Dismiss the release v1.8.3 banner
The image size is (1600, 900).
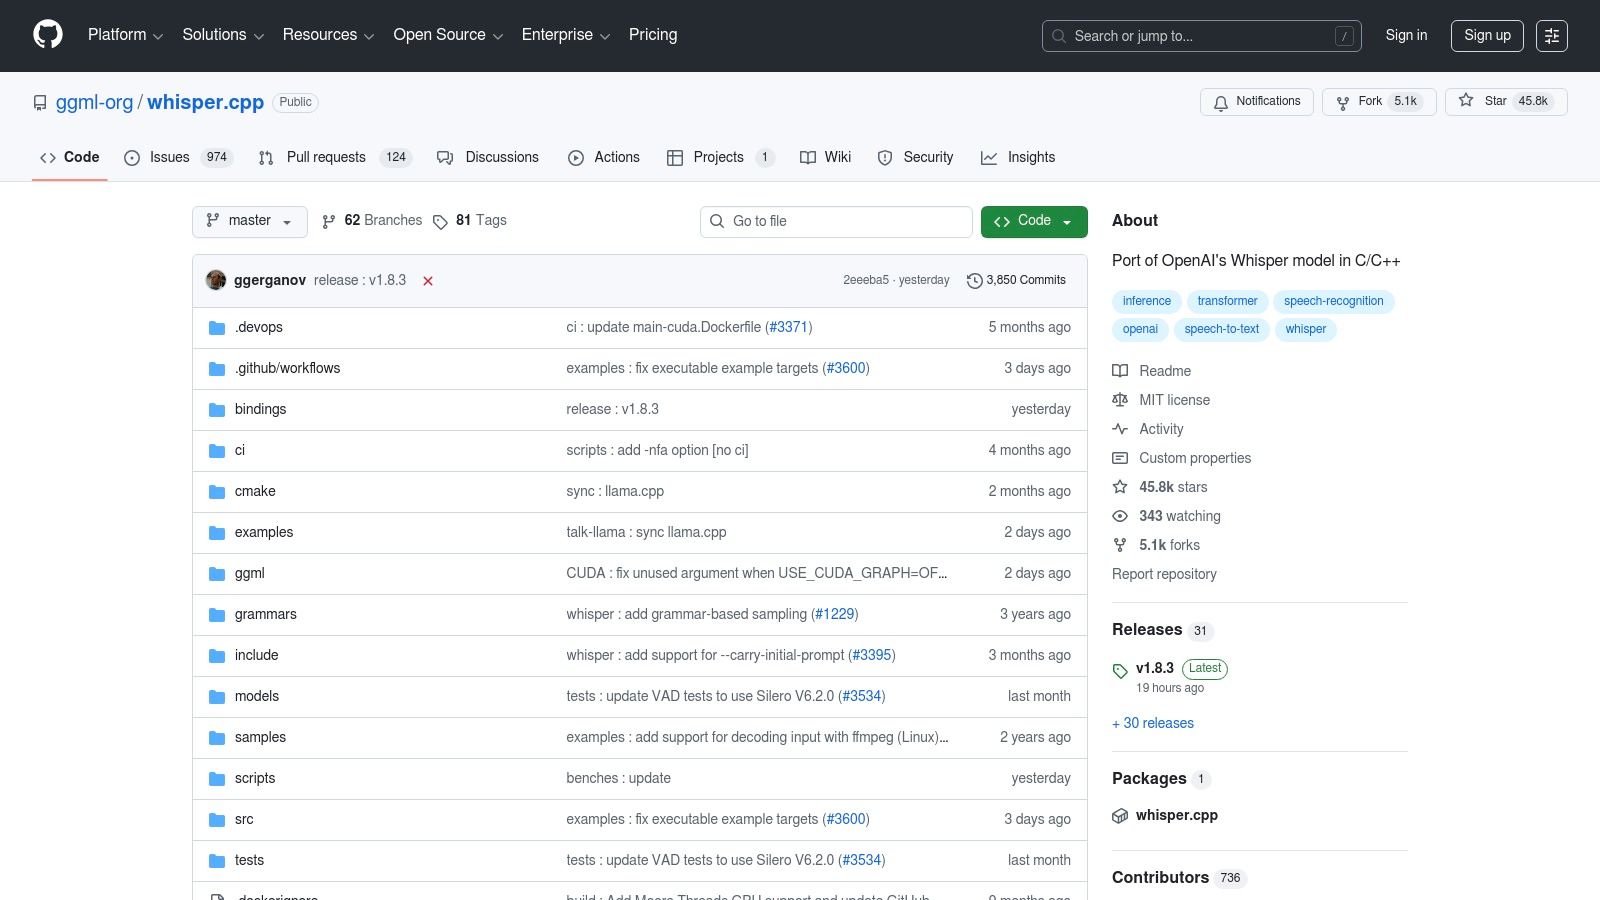(427, 281)
